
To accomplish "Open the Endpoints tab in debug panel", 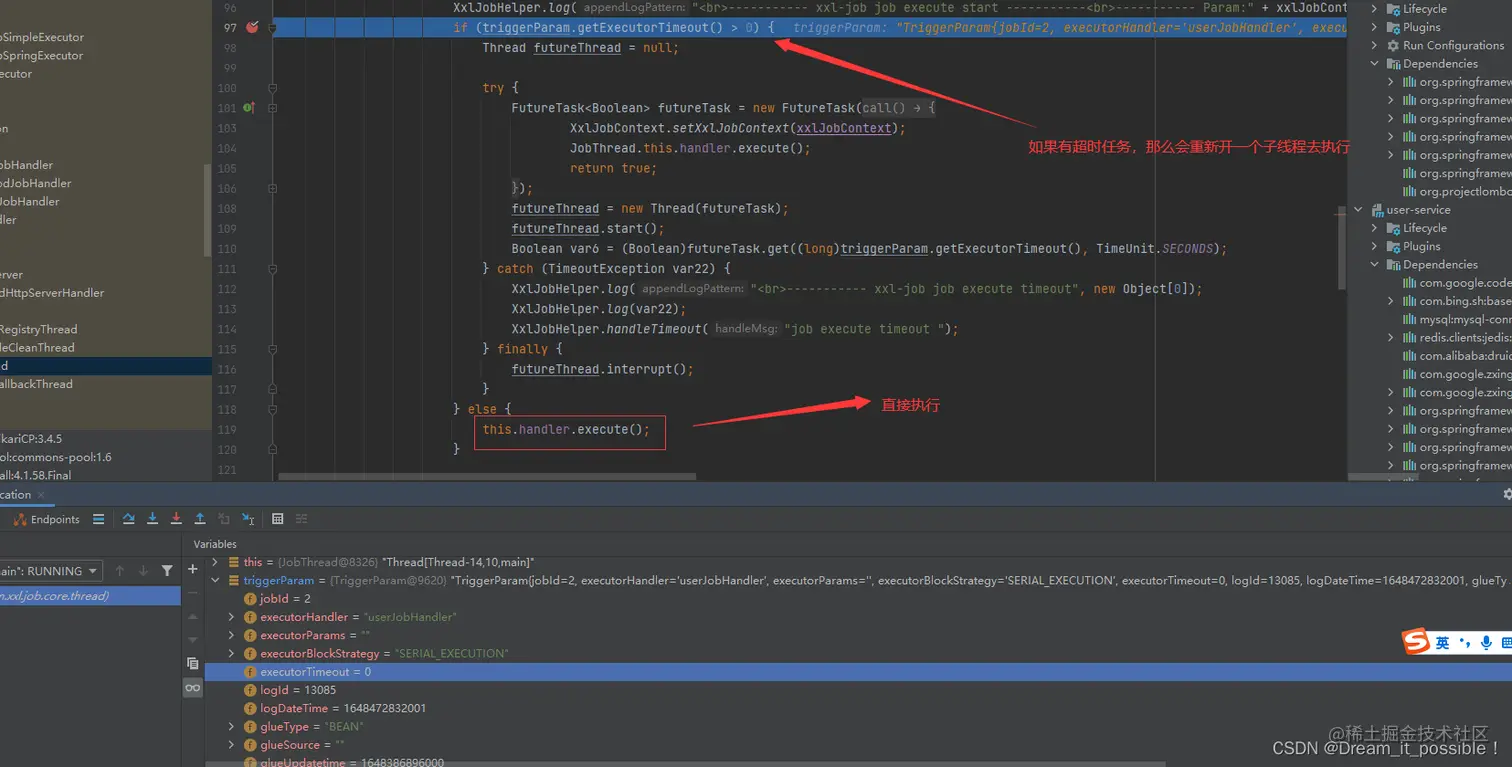I will 47,519.
